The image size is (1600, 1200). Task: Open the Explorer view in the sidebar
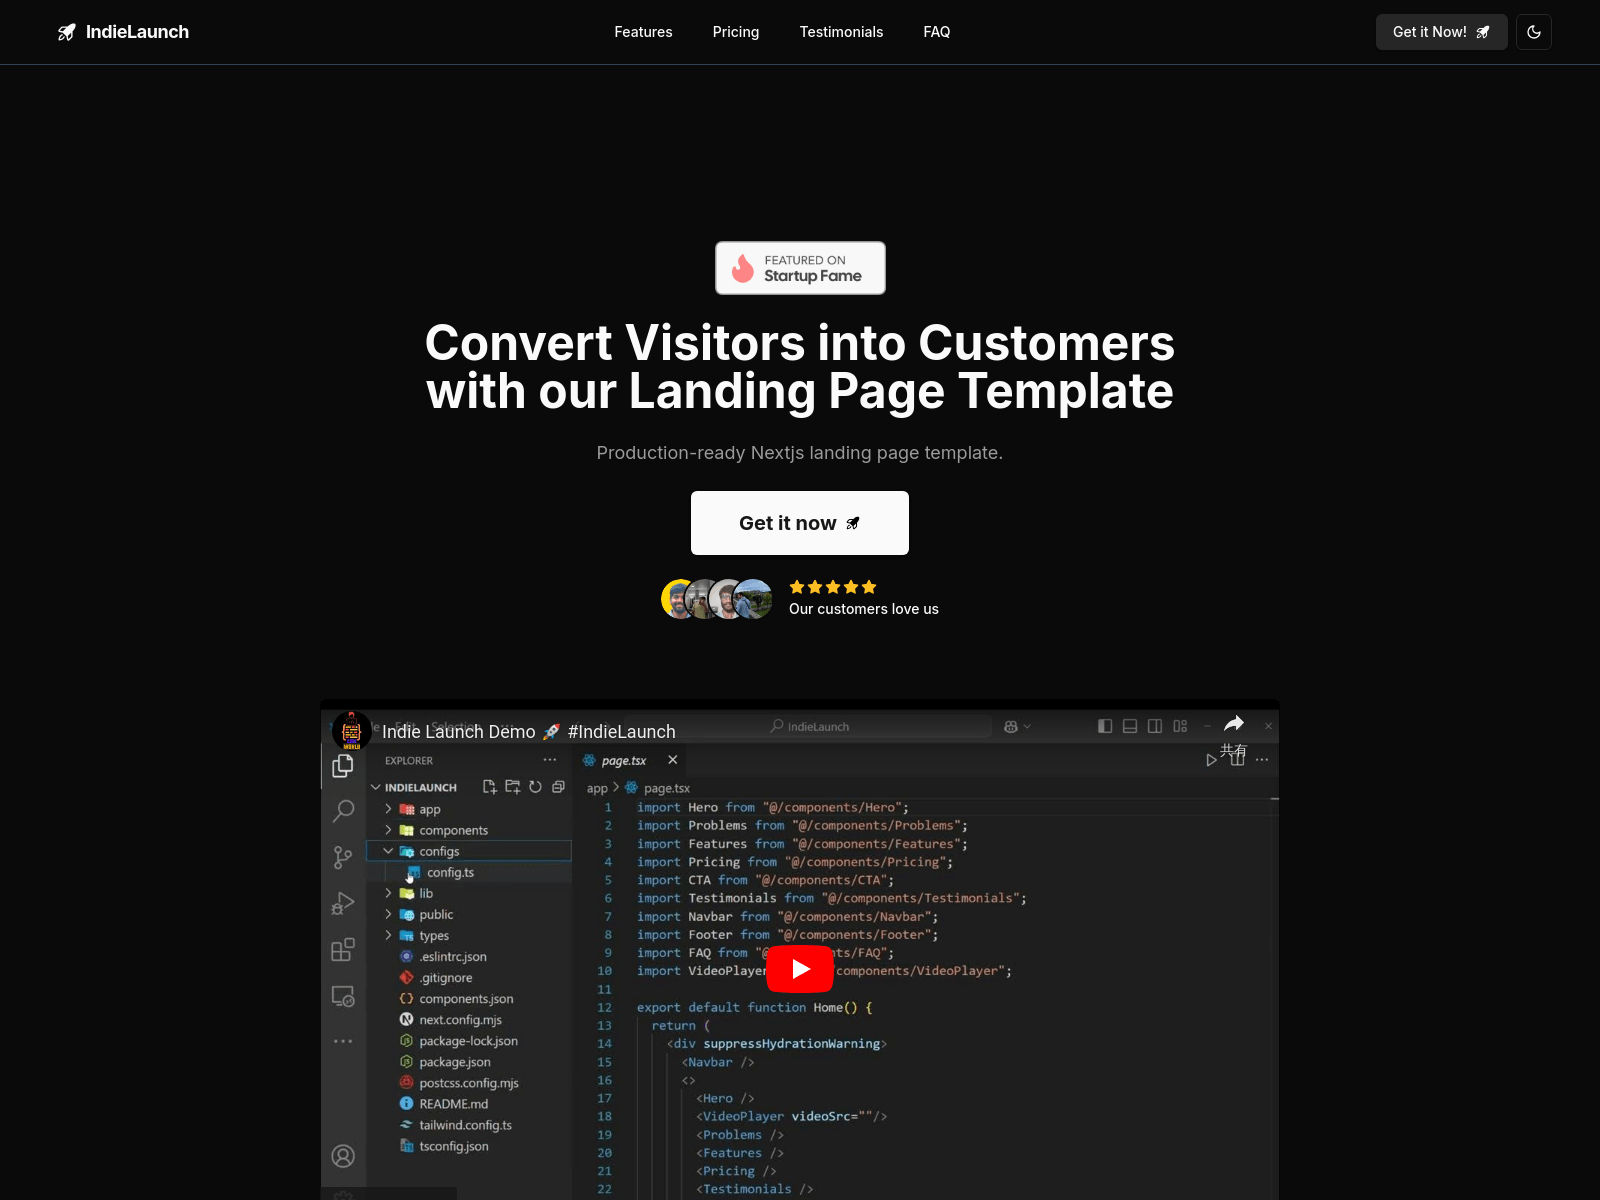point(343,766)
